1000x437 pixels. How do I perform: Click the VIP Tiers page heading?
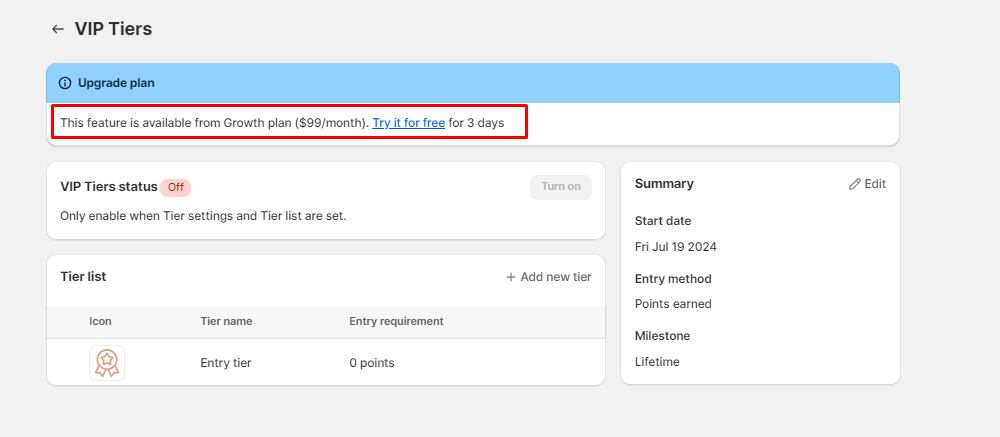(113, 29)
